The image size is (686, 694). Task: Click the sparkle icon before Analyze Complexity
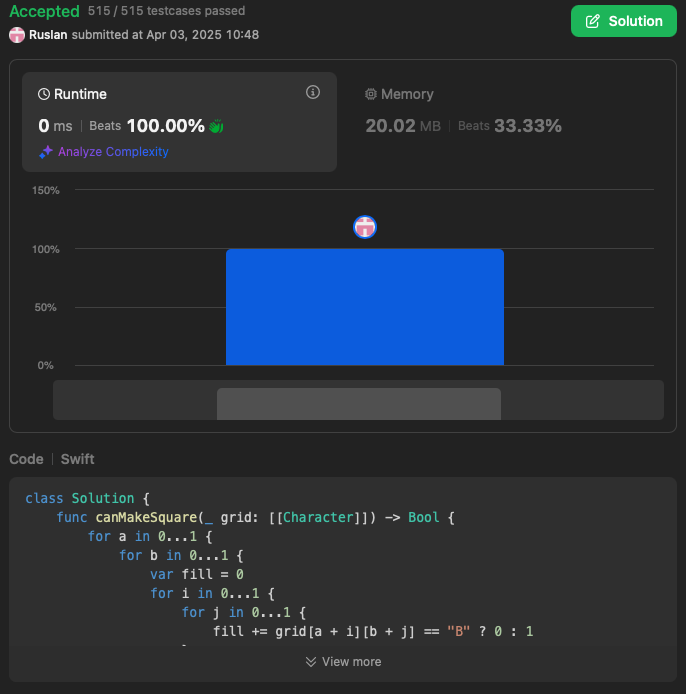pyautogui.click(x=45, y=152)
